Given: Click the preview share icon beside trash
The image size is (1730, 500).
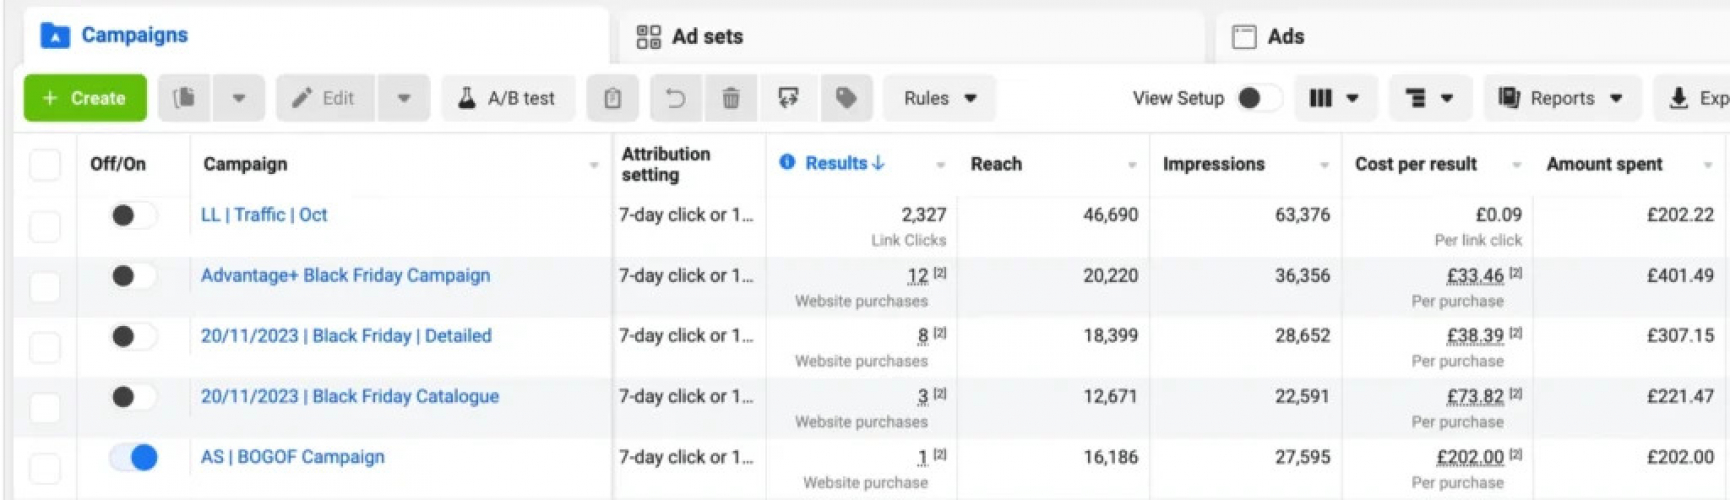Looking at the screenshot, I should 788,98.
